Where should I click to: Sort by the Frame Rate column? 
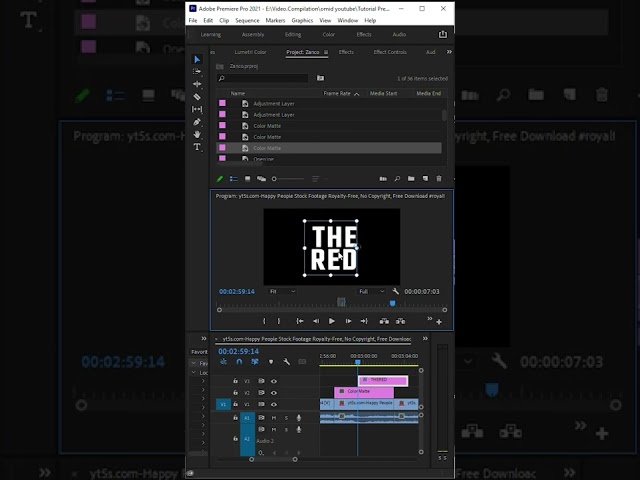[337, 93]
